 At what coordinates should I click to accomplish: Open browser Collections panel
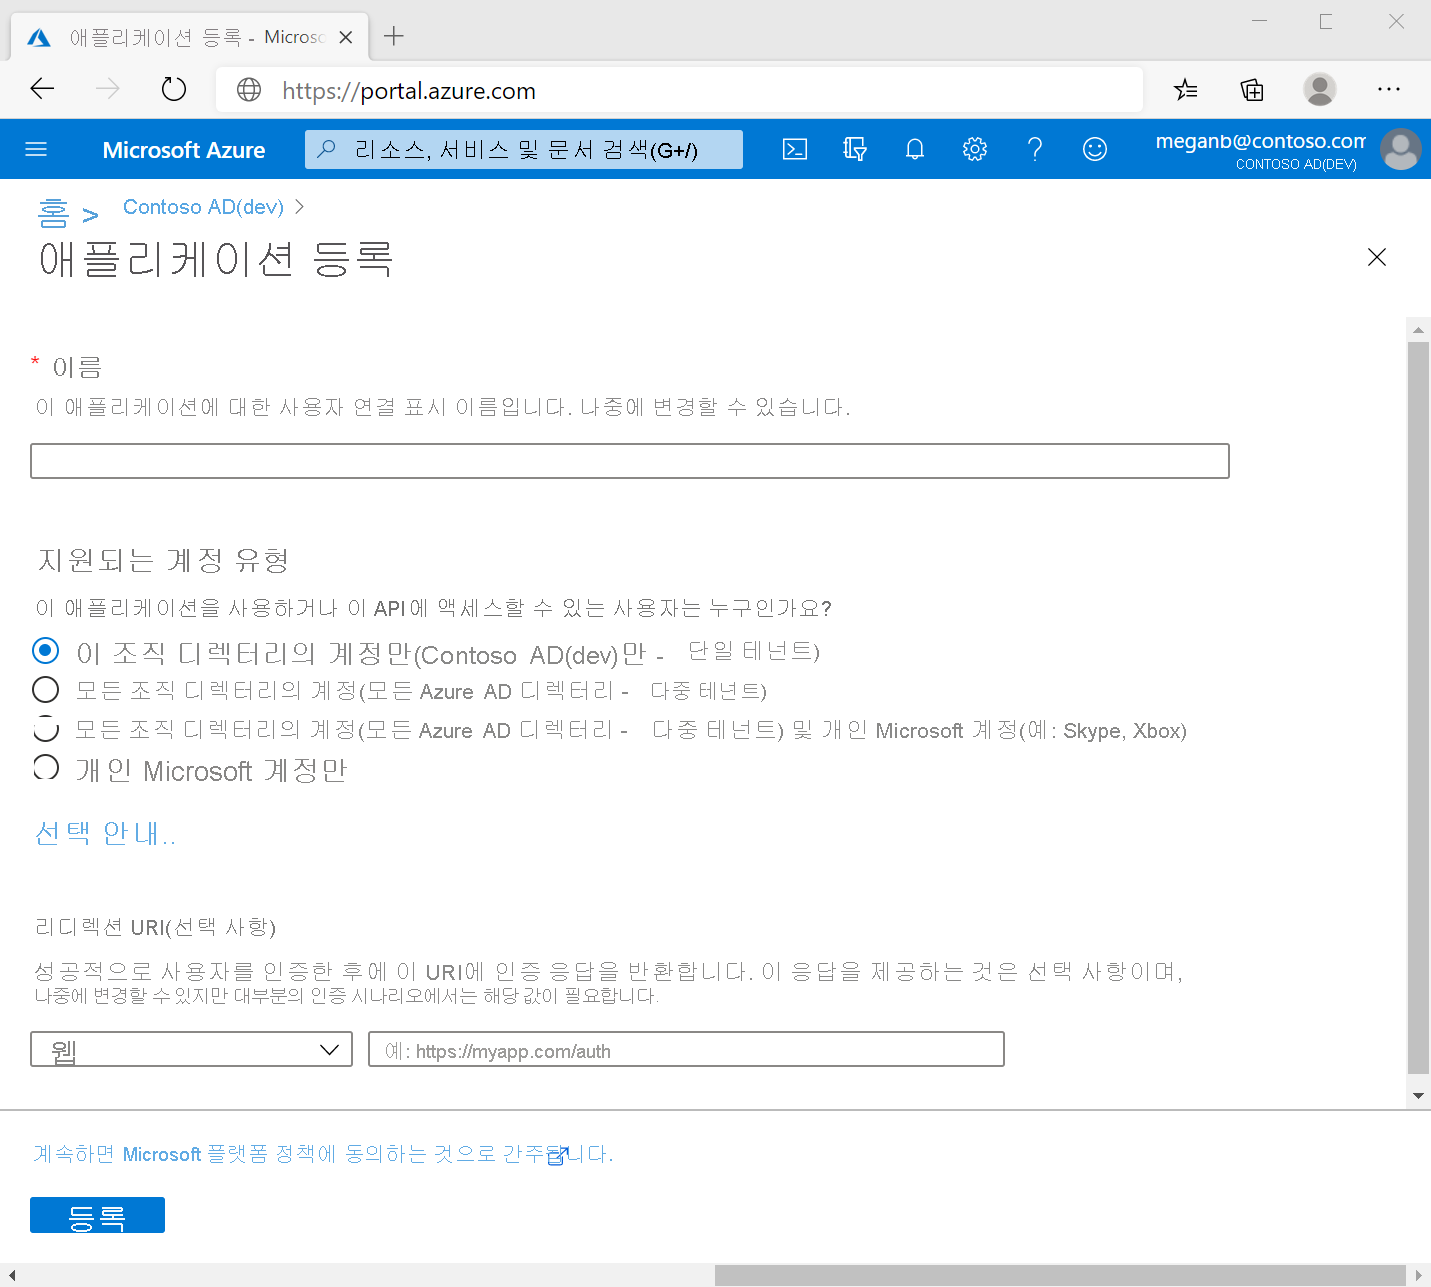pyautogui.click(x=1251, y=89)
